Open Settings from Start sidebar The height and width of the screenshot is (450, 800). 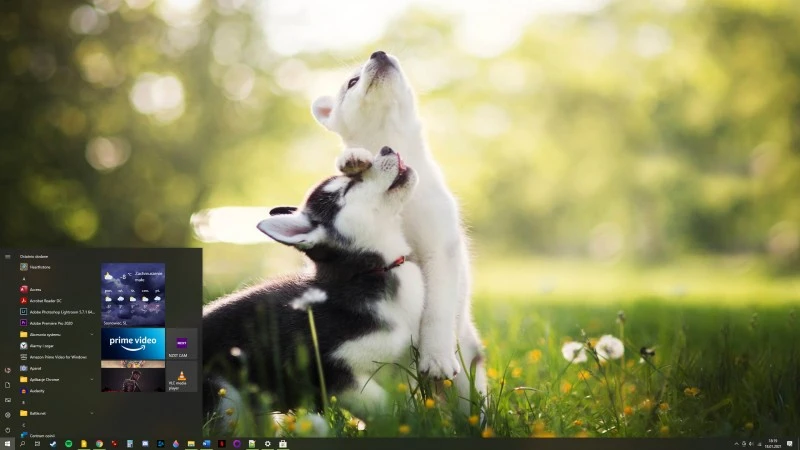[x=8, y=415]
